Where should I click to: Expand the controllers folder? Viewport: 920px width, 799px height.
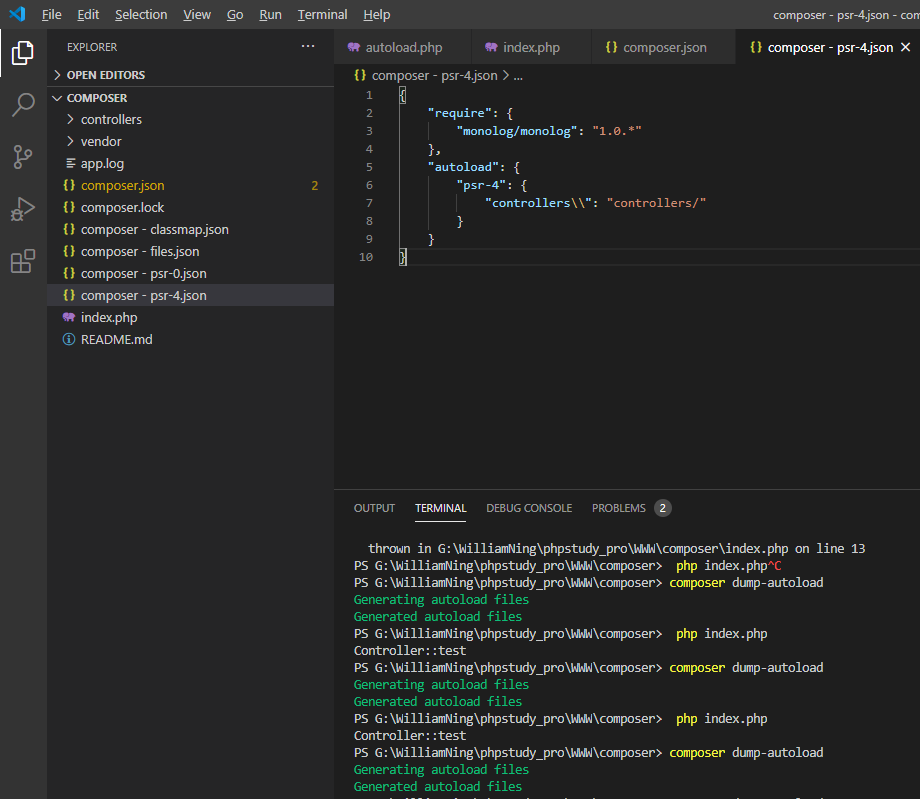click(x=110, y=119)
